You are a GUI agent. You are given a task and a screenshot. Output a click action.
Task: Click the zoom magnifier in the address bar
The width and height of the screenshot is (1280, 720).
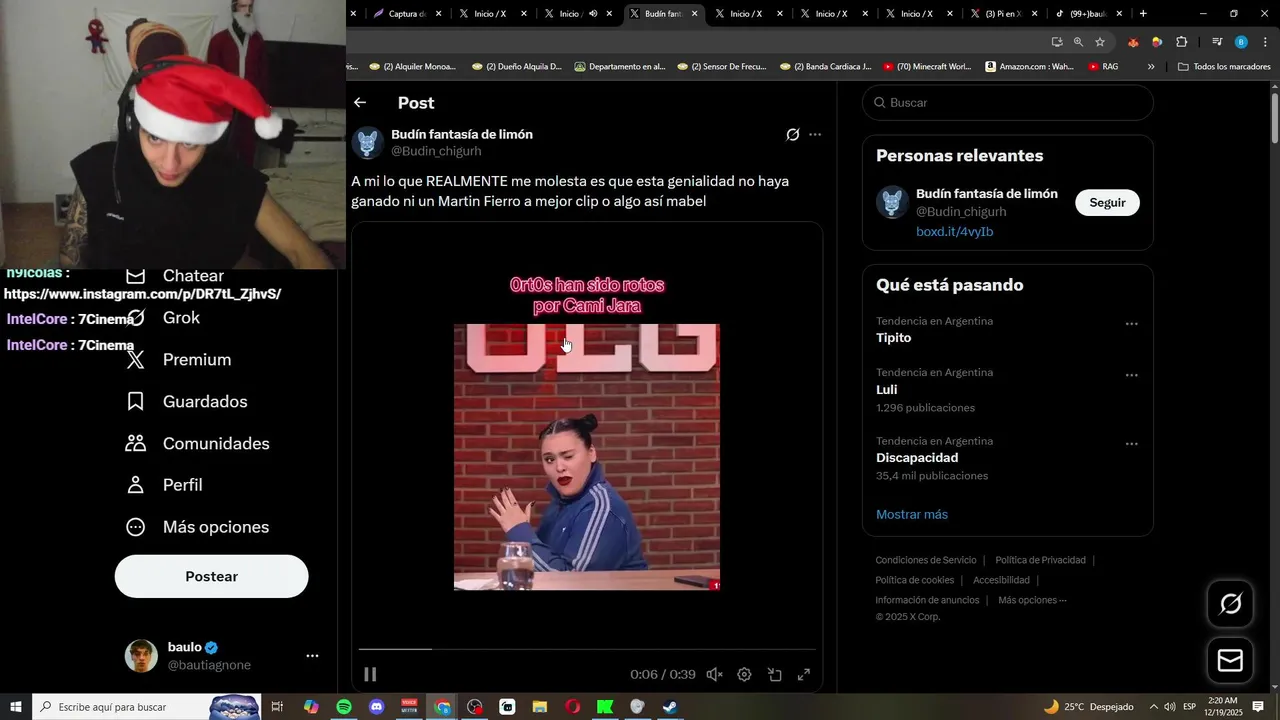[x=1078, y=42]
